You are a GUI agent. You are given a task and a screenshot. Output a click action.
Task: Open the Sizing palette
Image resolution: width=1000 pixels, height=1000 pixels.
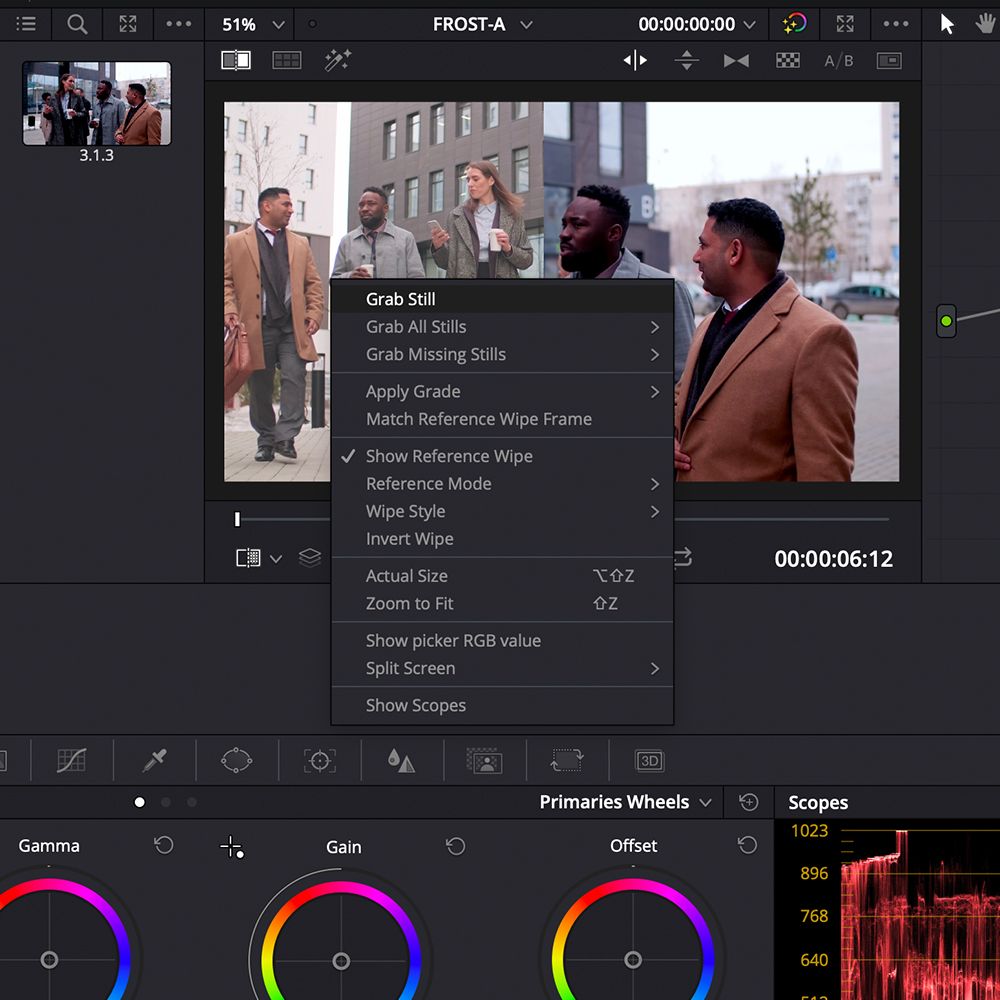pyautogui.click(x=566, y=760)
